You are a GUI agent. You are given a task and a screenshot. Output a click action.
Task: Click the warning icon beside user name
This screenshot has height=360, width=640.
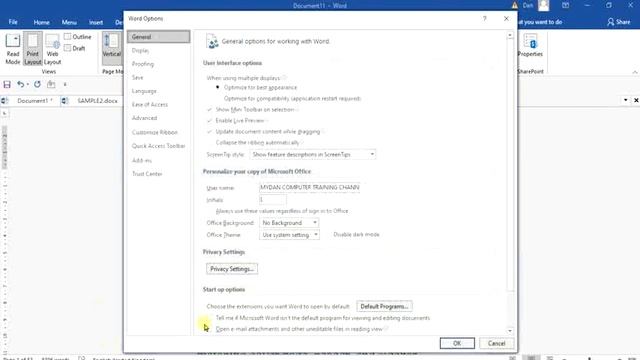point(515,6)
